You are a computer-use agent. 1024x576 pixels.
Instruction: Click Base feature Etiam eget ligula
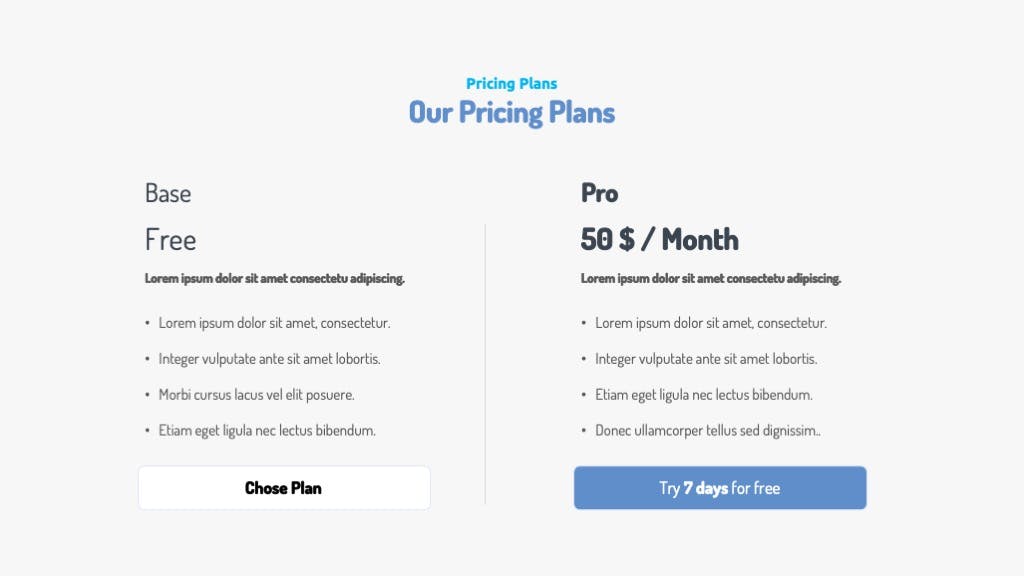267,430
